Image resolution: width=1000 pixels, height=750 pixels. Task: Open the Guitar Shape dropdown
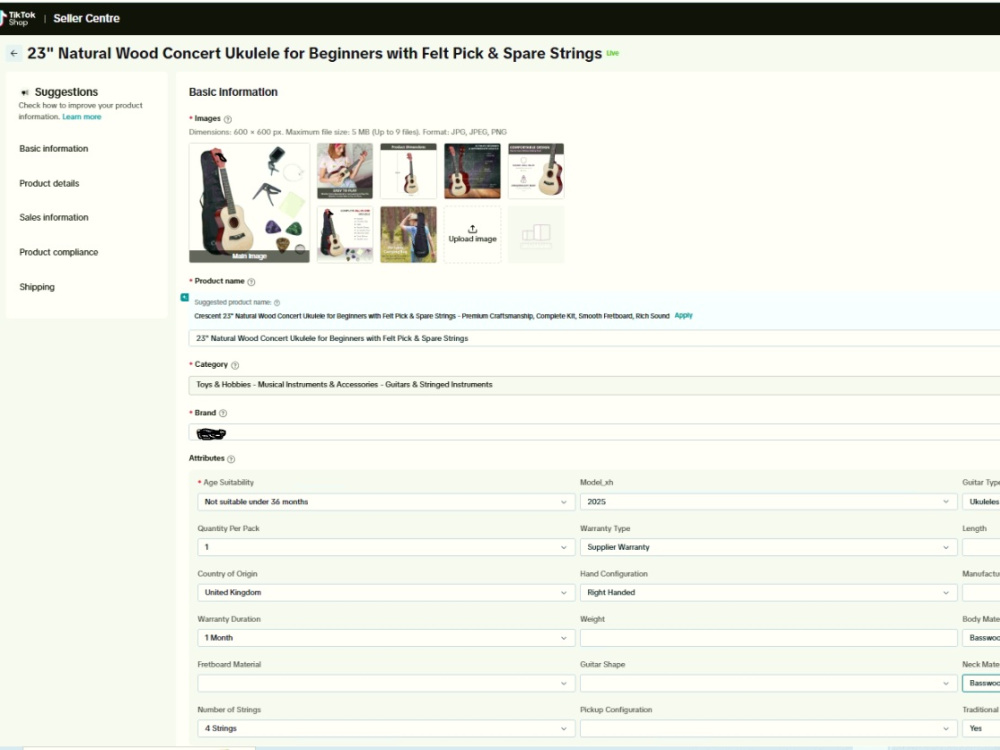(768, 683)
